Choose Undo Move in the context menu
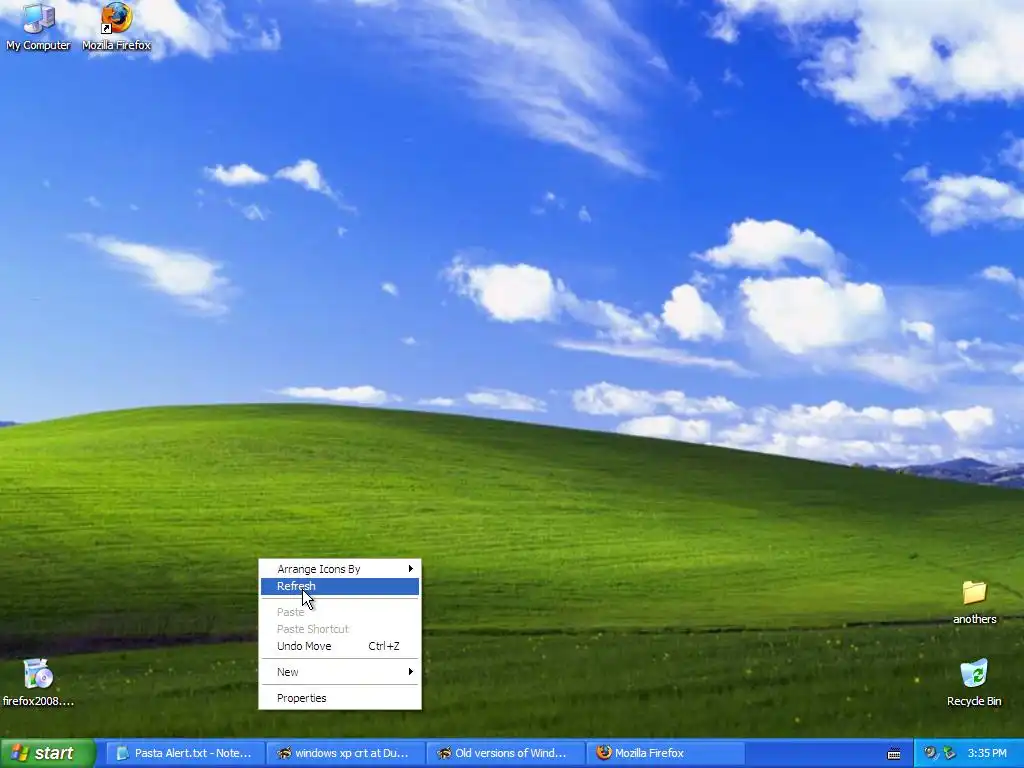 pyautogui.click(x=340, y=646)
